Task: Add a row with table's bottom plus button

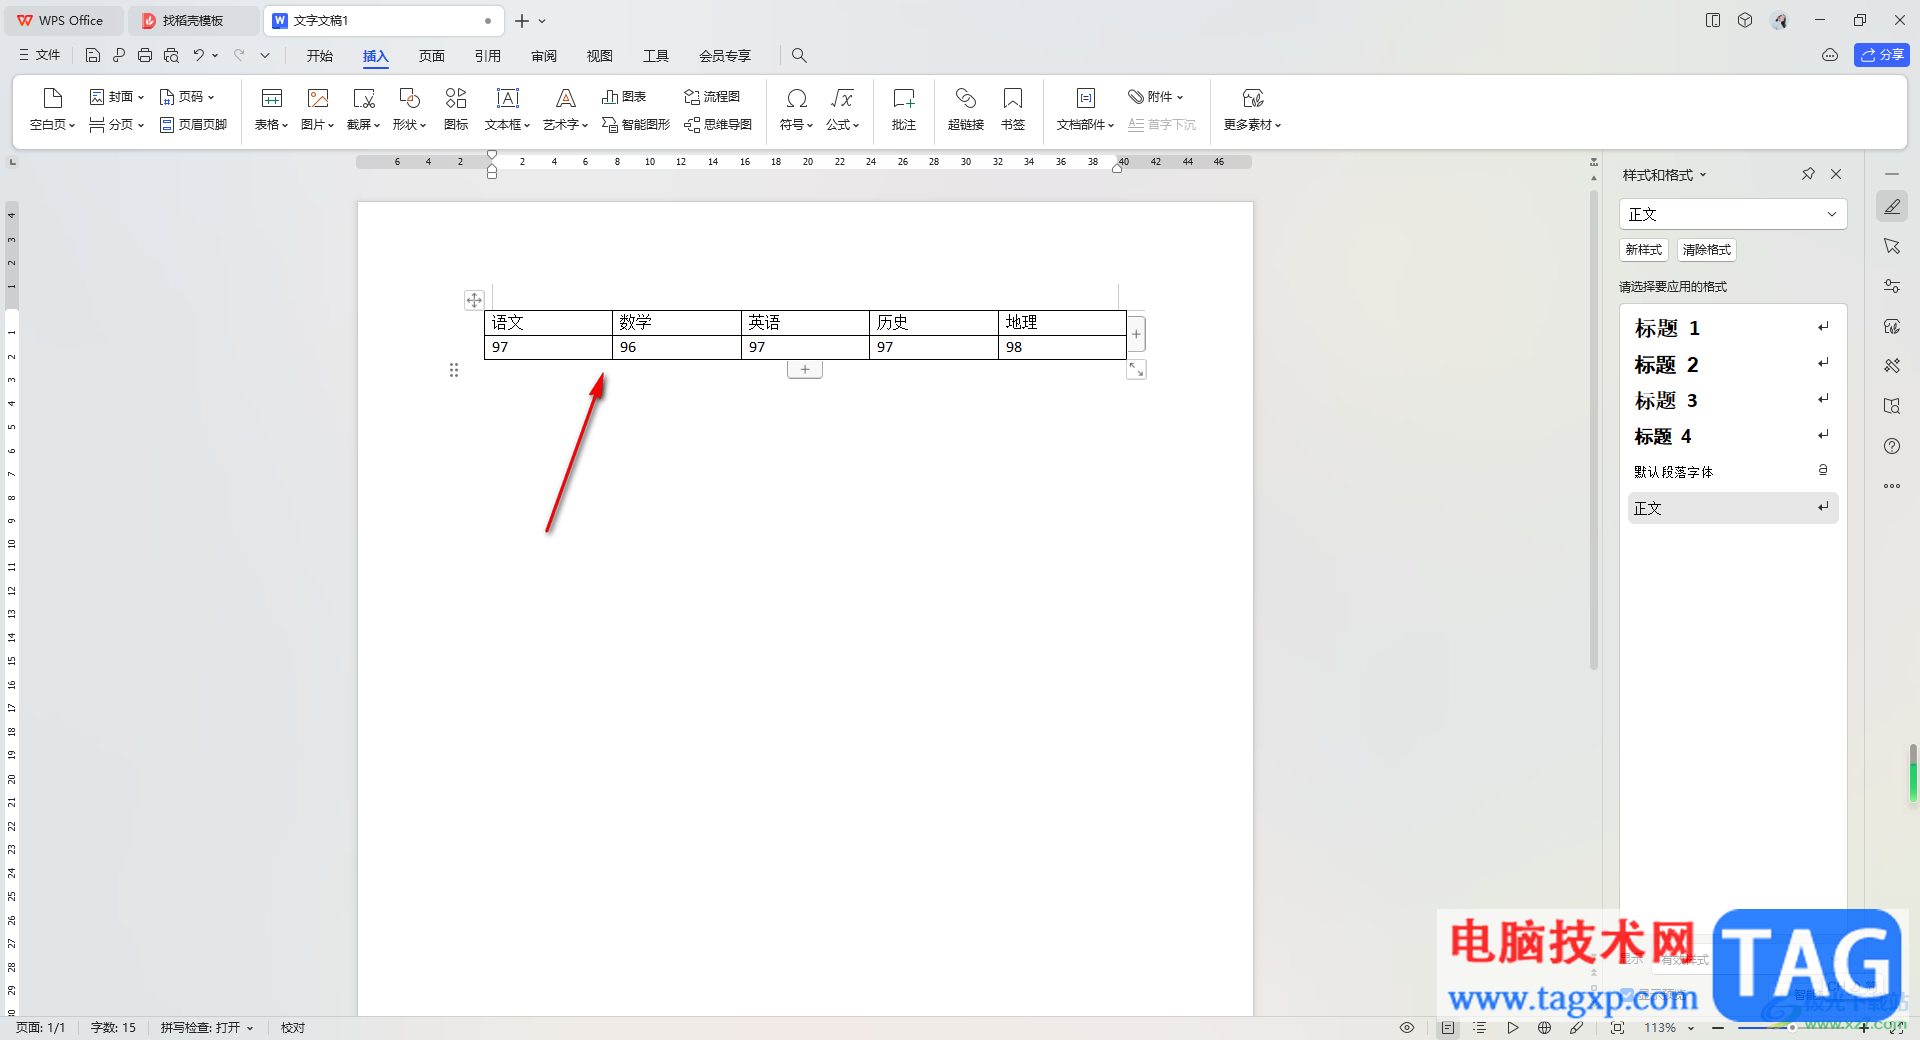Action: pos(805,369)
